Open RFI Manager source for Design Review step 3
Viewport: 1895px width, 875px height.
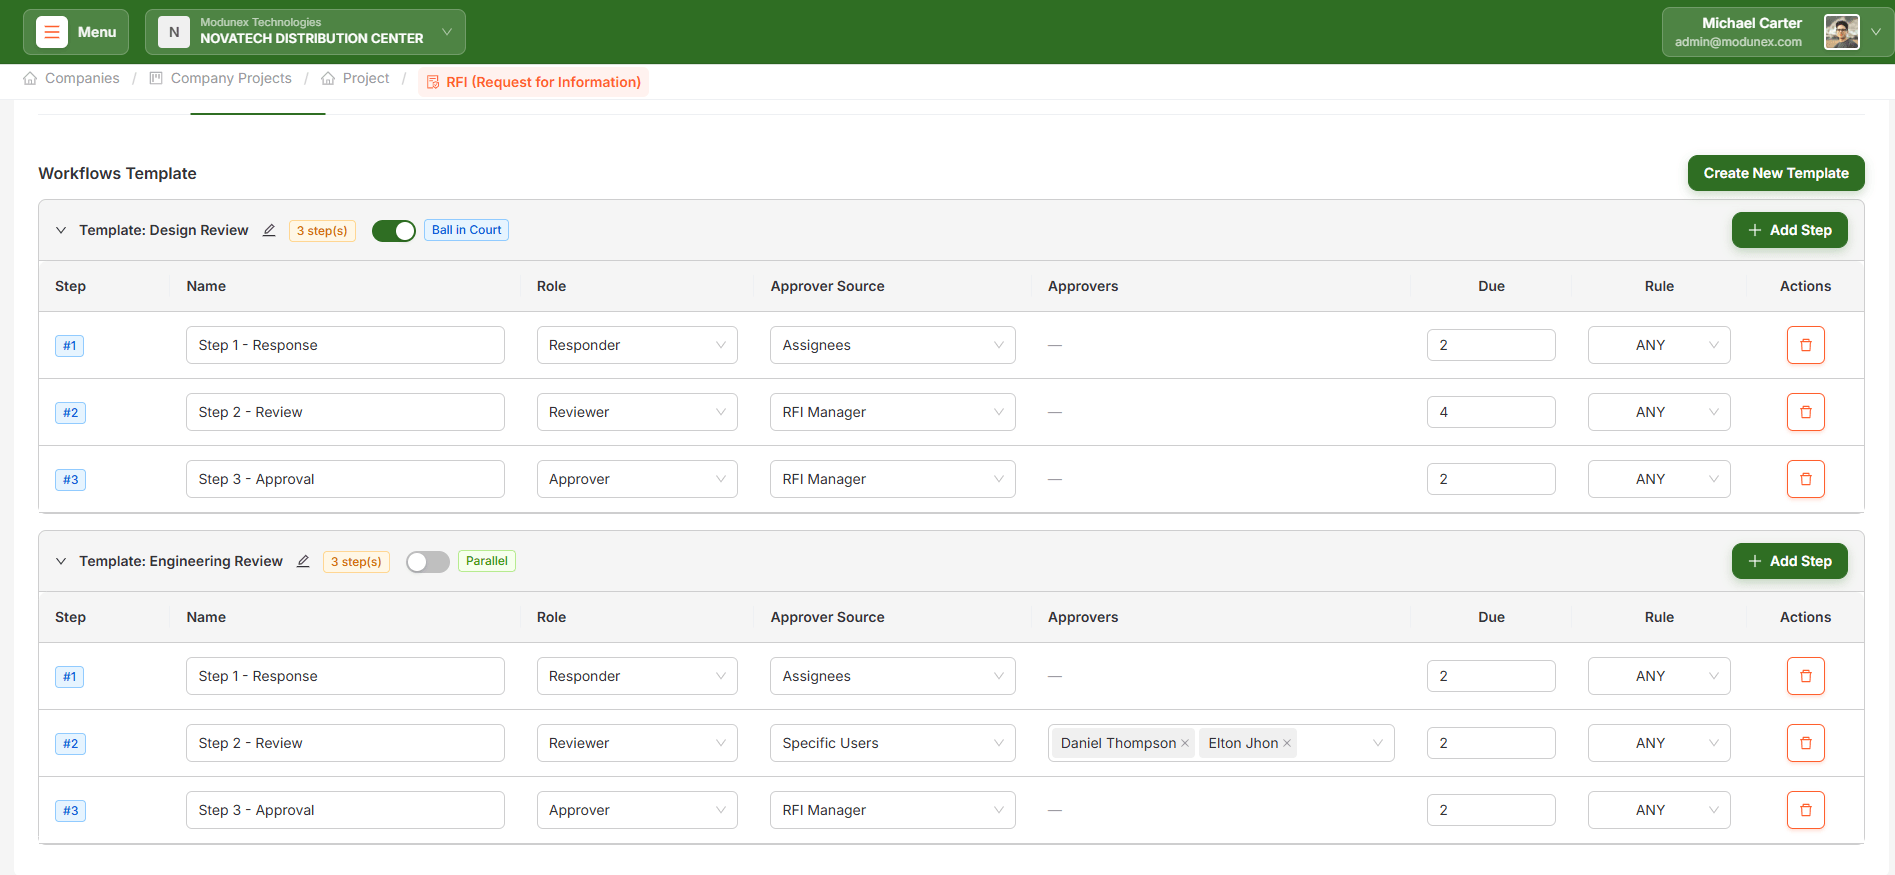click(893, 479)
